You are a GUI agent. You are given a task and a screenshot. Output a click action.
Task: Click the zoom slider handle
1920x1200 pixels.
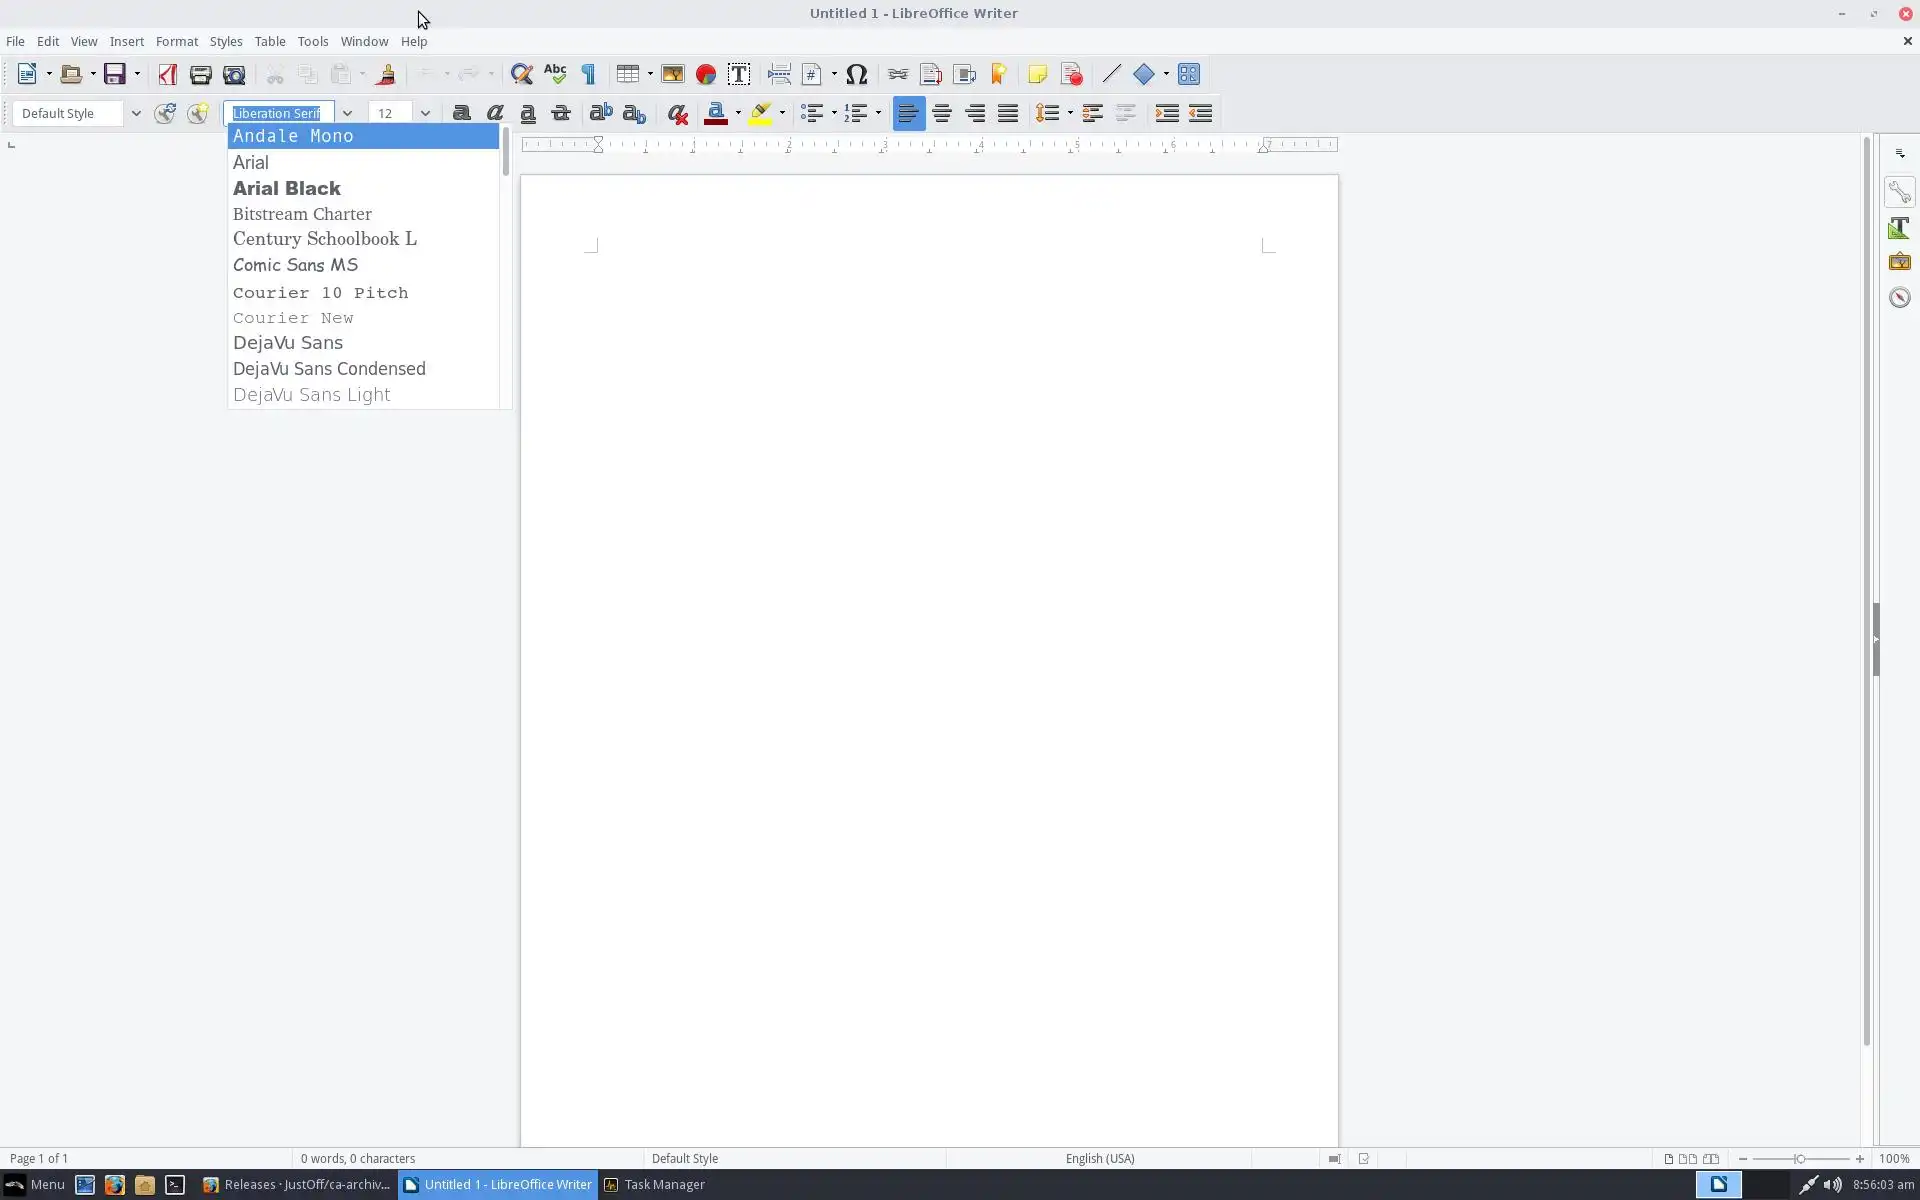tap(1799, 1158)
